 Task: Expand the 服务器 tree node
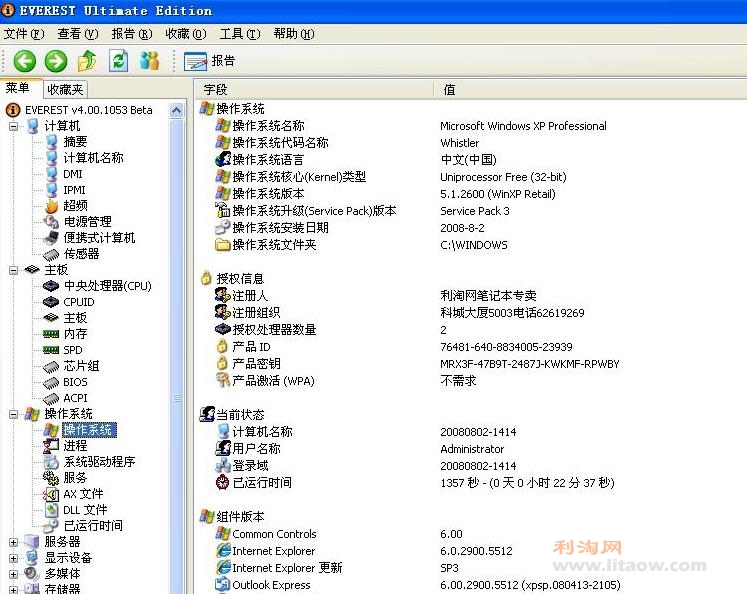pos(13,542)
